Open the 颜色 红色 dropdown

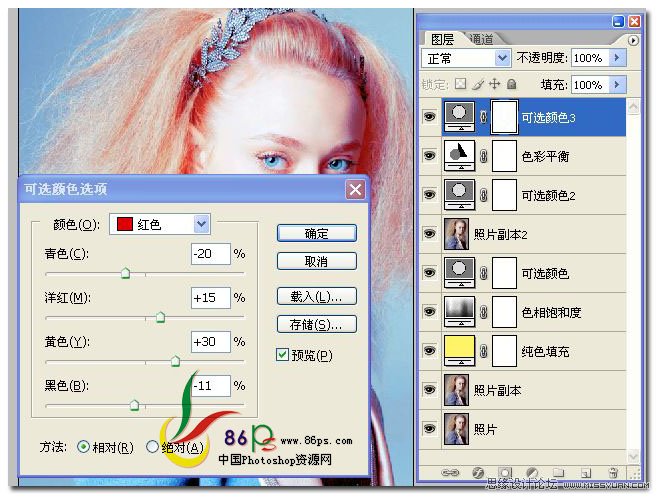[160, 224]
